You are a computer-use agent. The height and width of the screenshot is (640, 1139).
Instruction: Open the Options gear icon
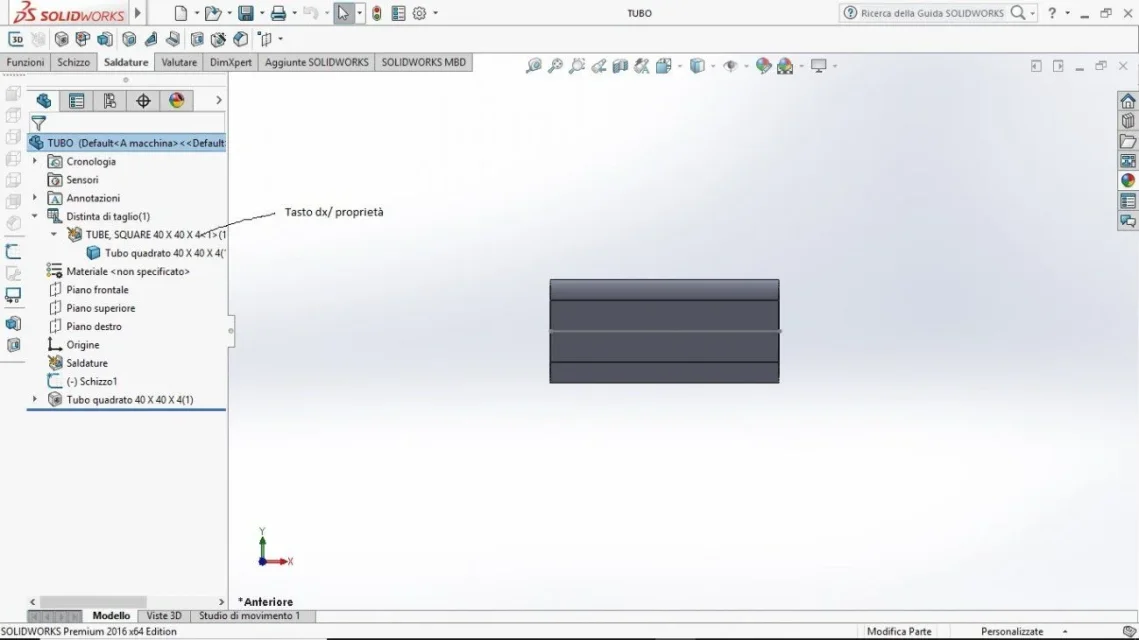tap(419, 13)
